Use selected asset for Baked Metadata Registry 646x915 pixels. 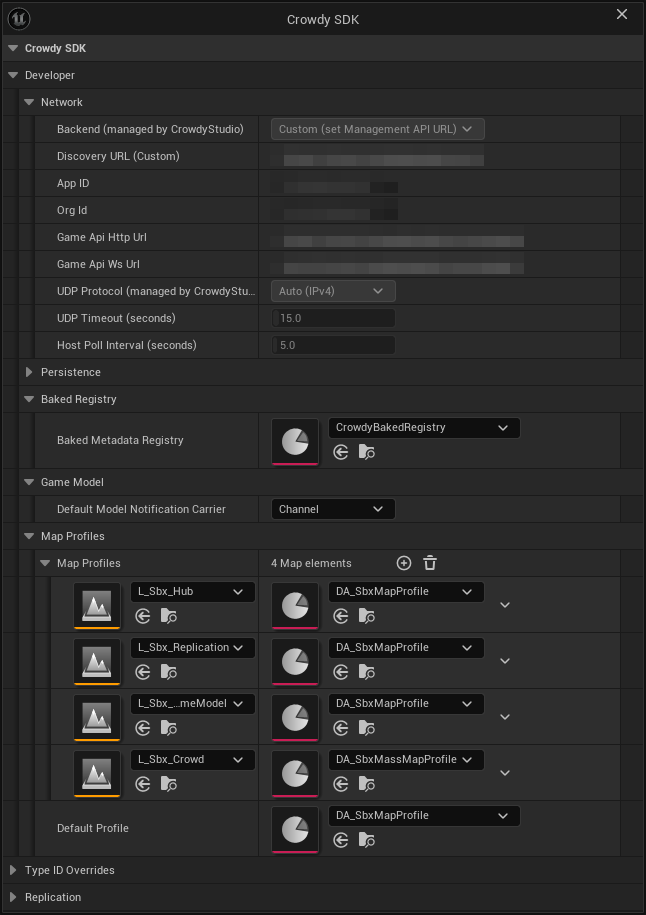(x=341, y=452)
